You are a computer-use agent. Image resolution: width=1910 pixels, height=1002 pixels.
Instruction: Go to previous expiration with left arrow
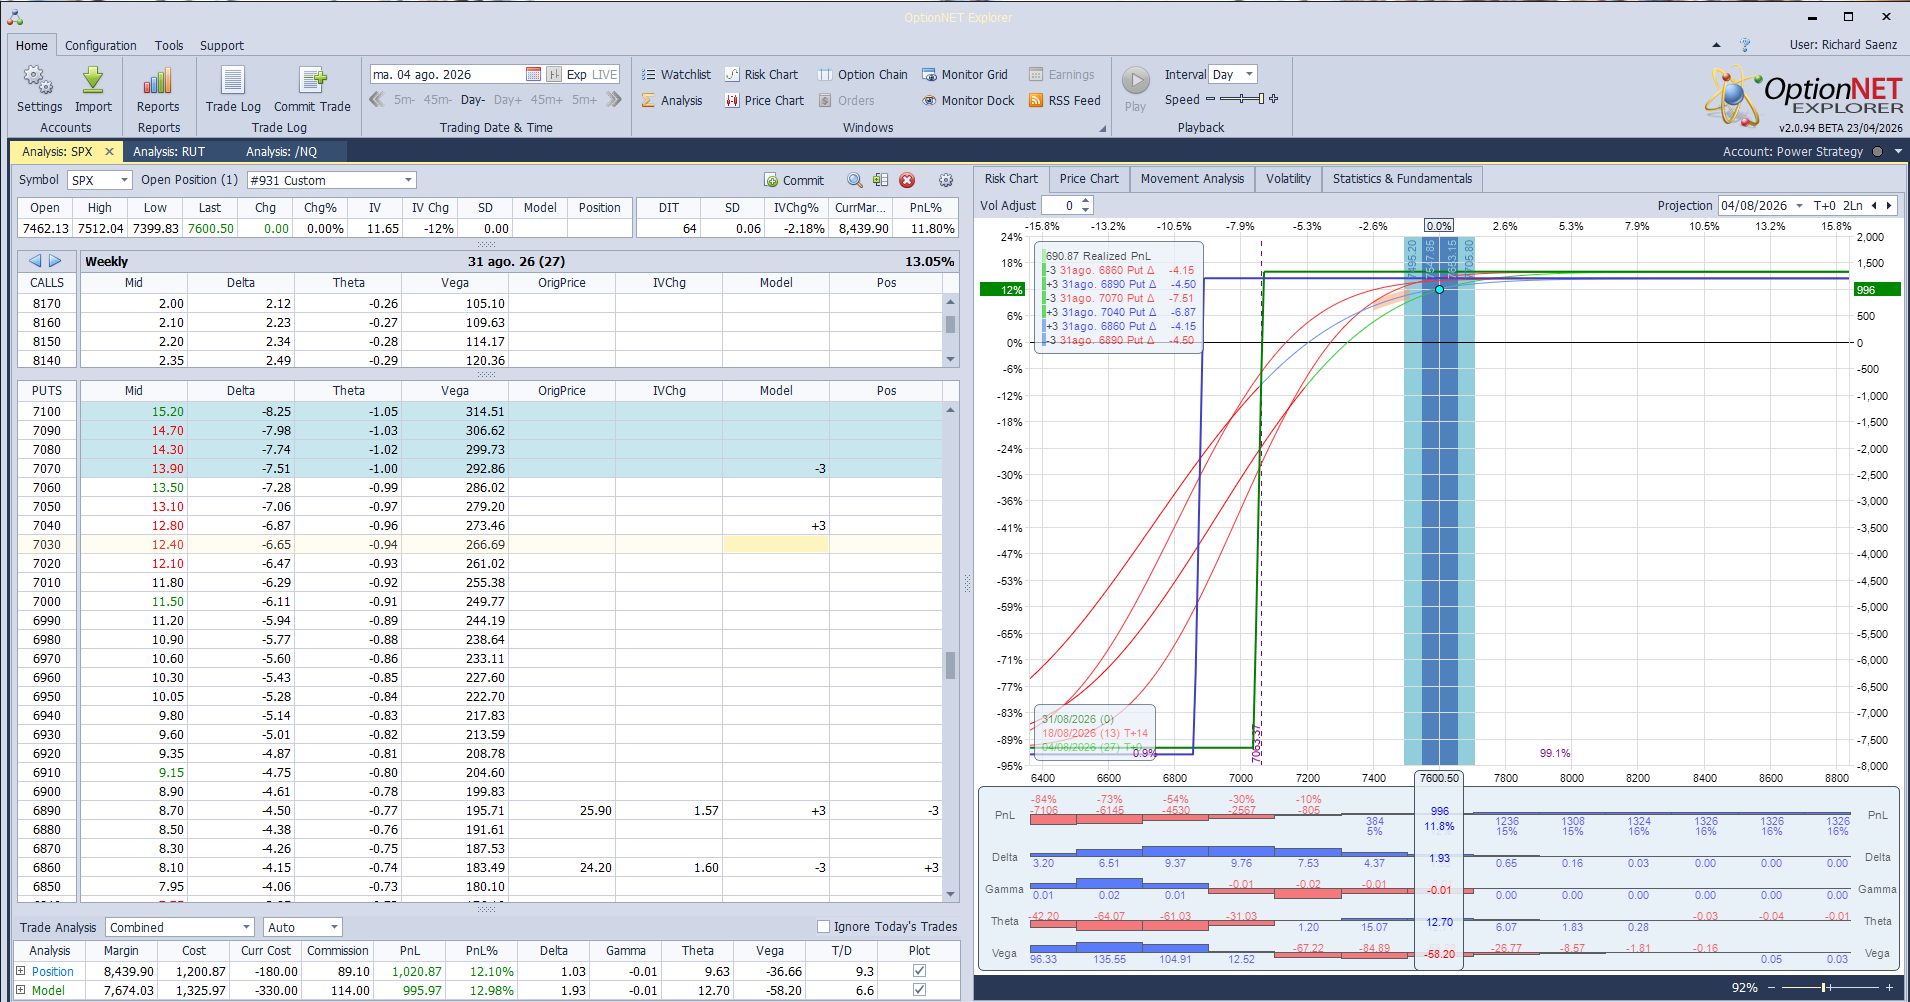(35, 261)
